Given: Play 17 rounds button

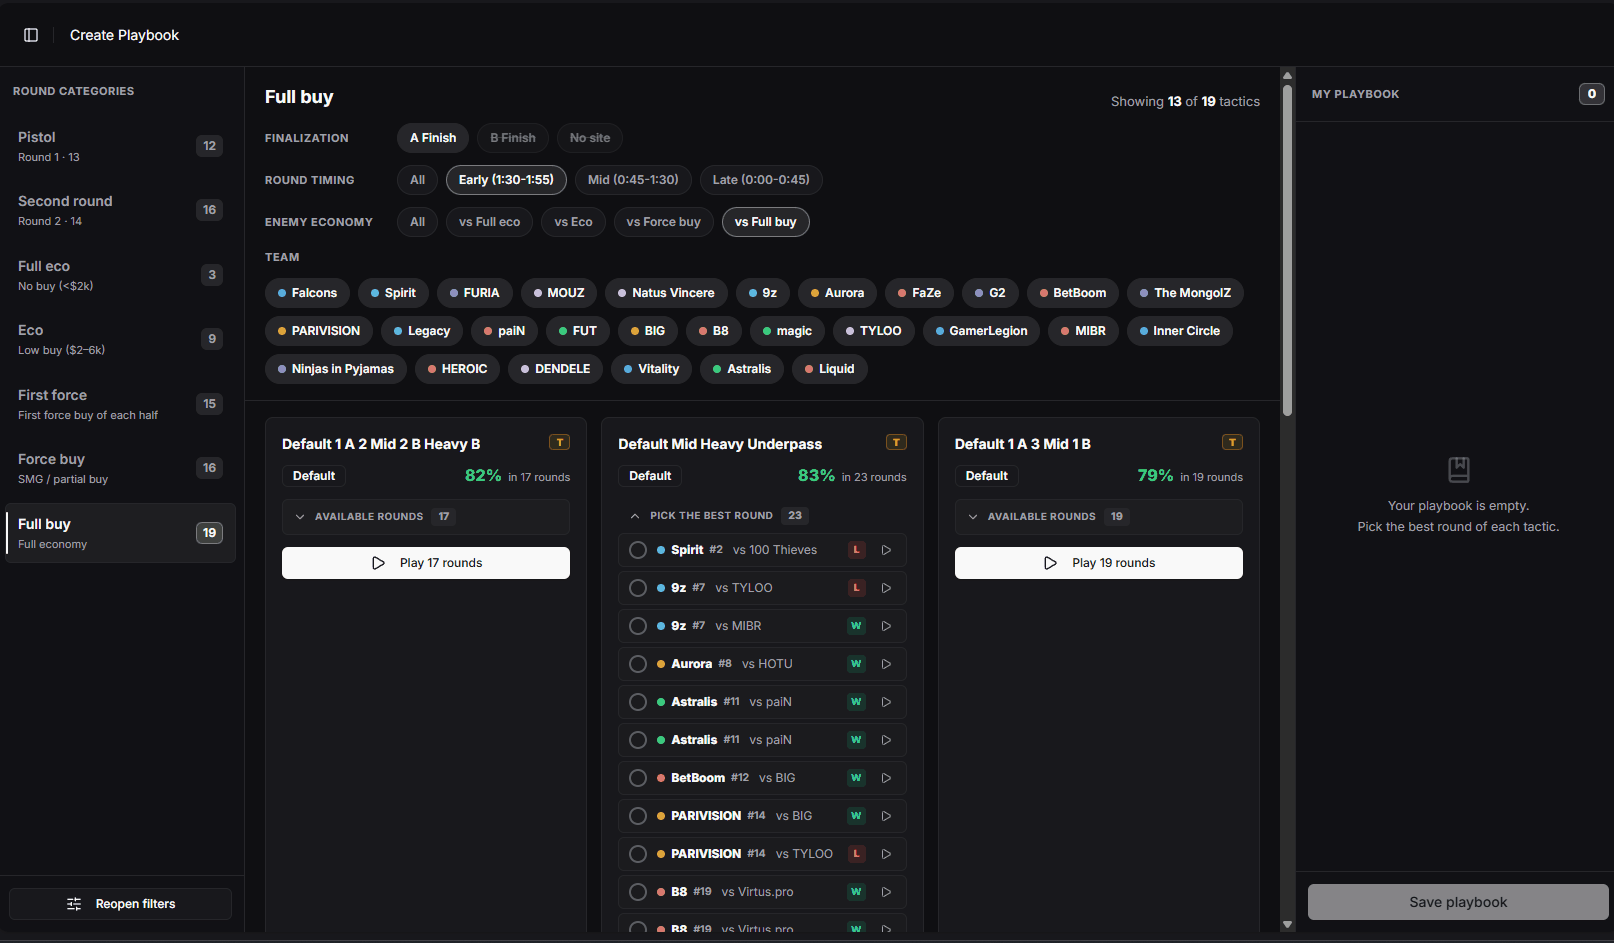Looking at the screenshot, I should 426,563.
